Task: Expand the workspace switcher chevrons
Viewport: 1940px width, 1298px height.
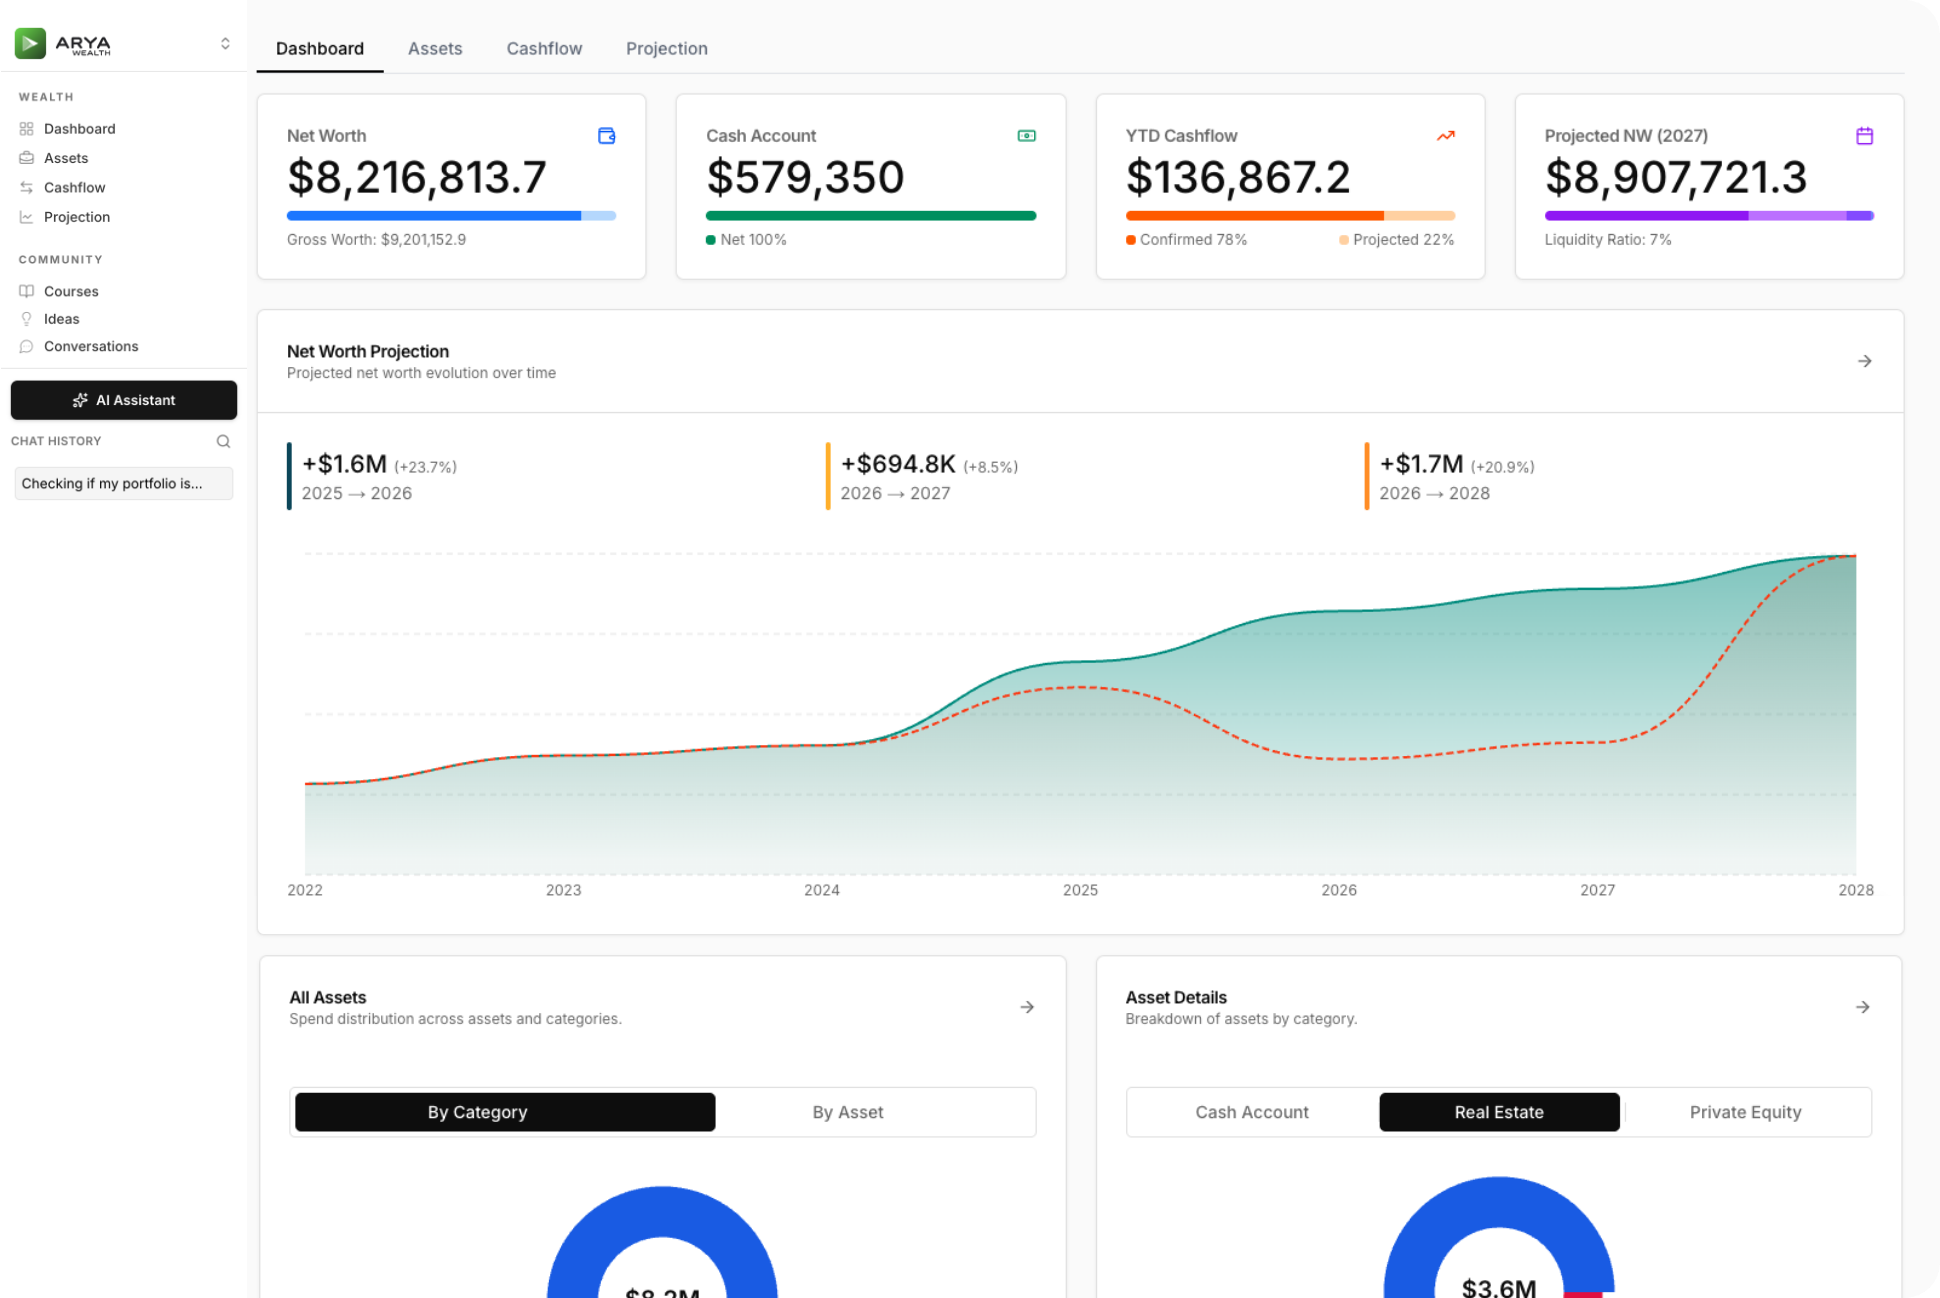Action: [x=225, y=43]
